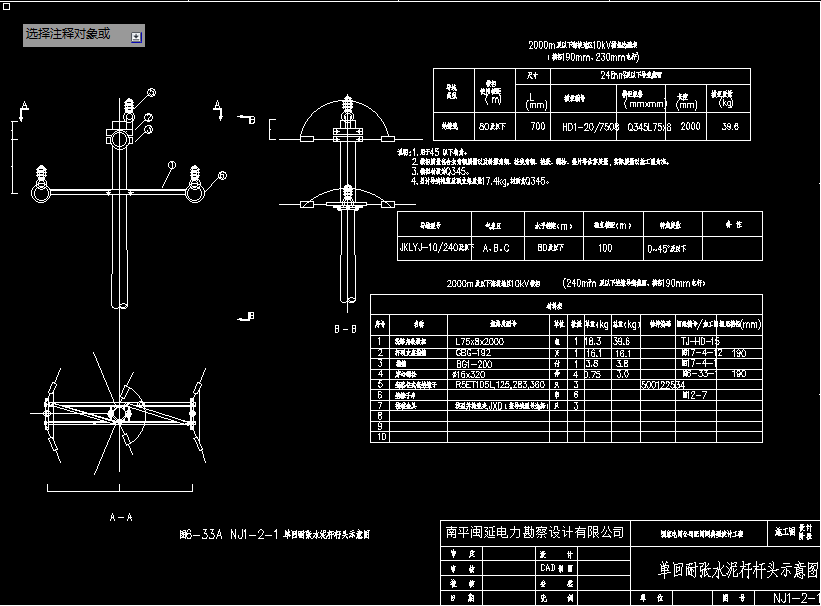The image size is (821, 606).
Task: Select the "500122534" code in the materials table
Action: tap(663, 385)
